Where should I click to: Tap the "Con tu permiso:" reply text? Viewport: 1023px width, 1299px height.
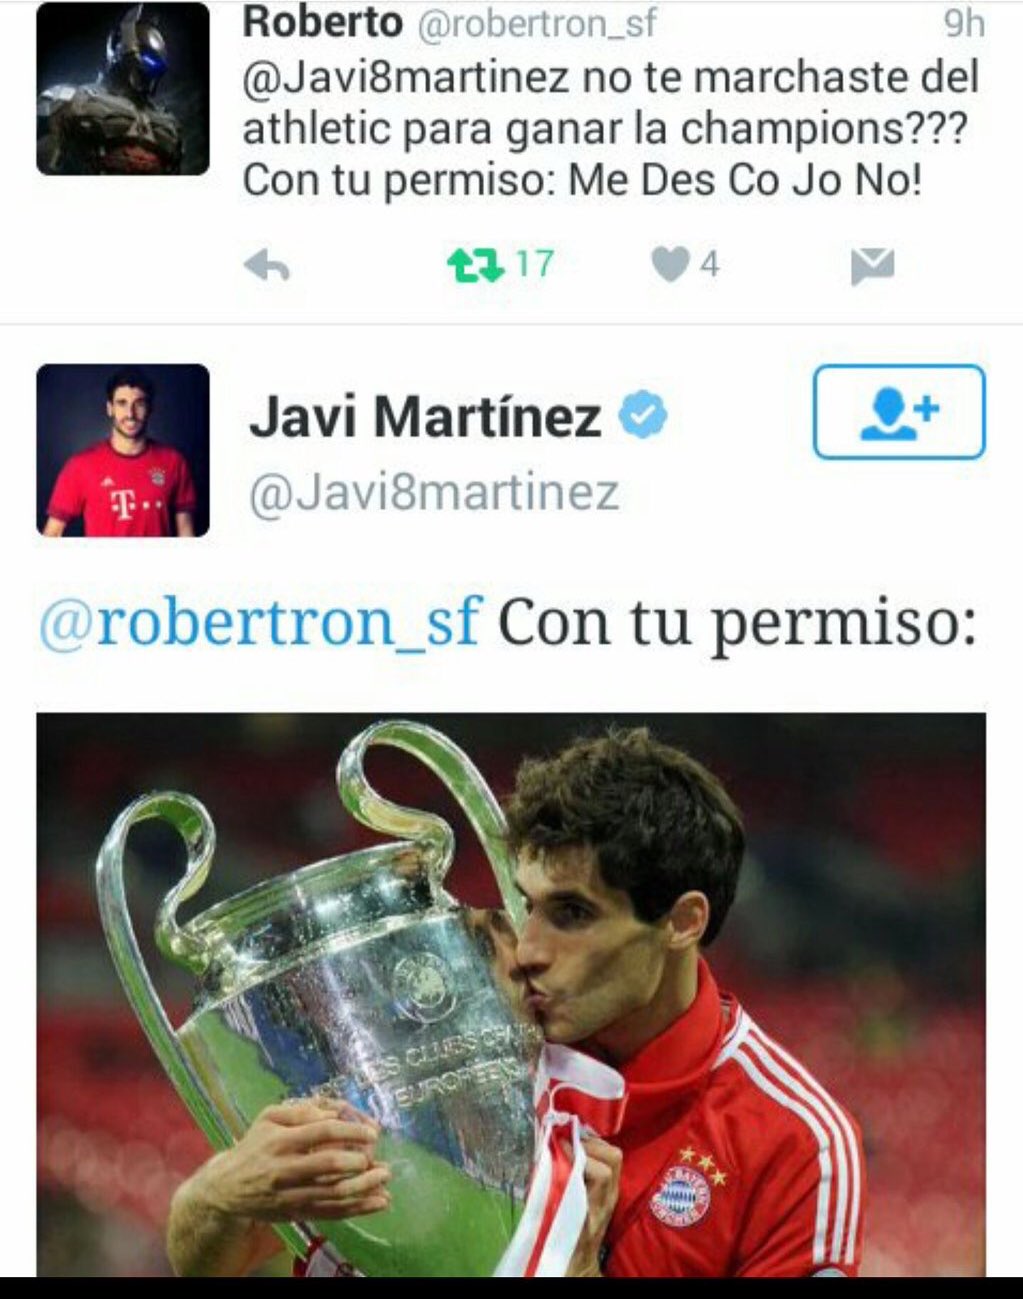737,624
